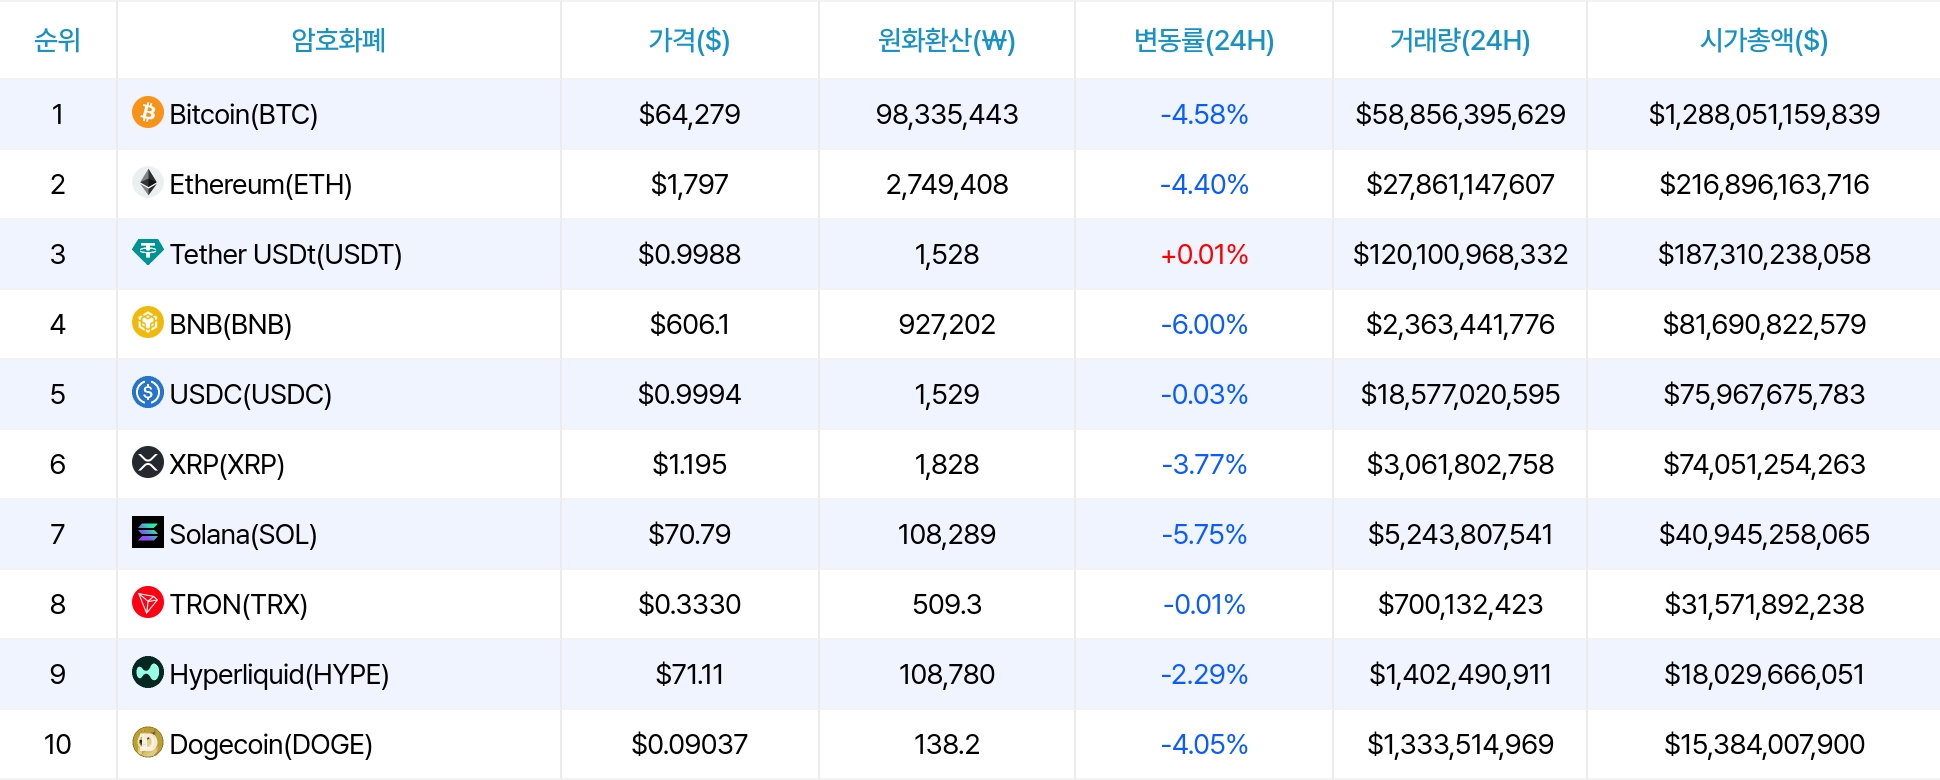The image size is (1940, 780).
Task: Select Tether price $0.9988
Action: tap(690, 254)
